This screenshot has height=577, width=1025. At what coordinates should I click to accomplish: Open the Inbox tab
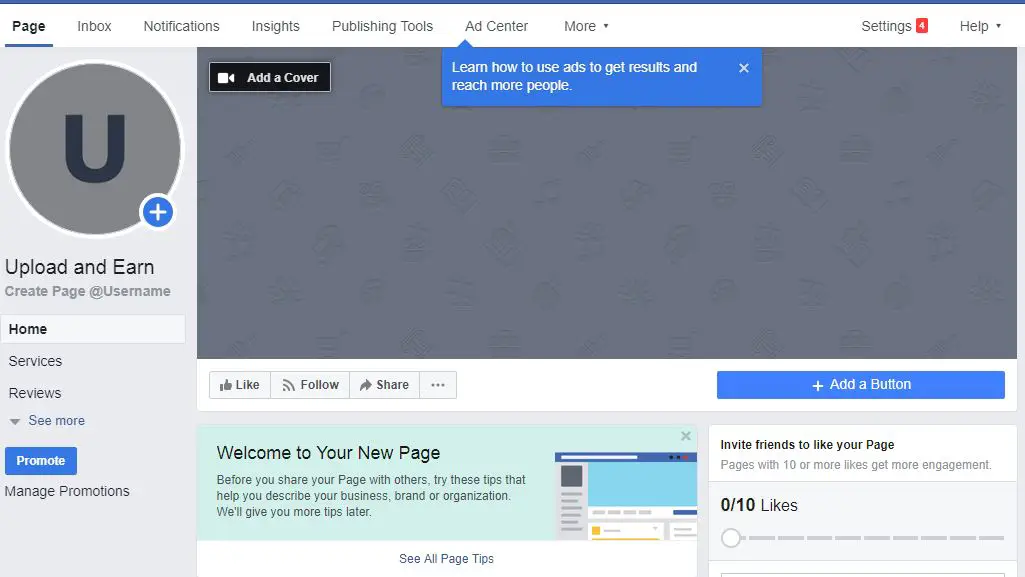coord(94,26)
